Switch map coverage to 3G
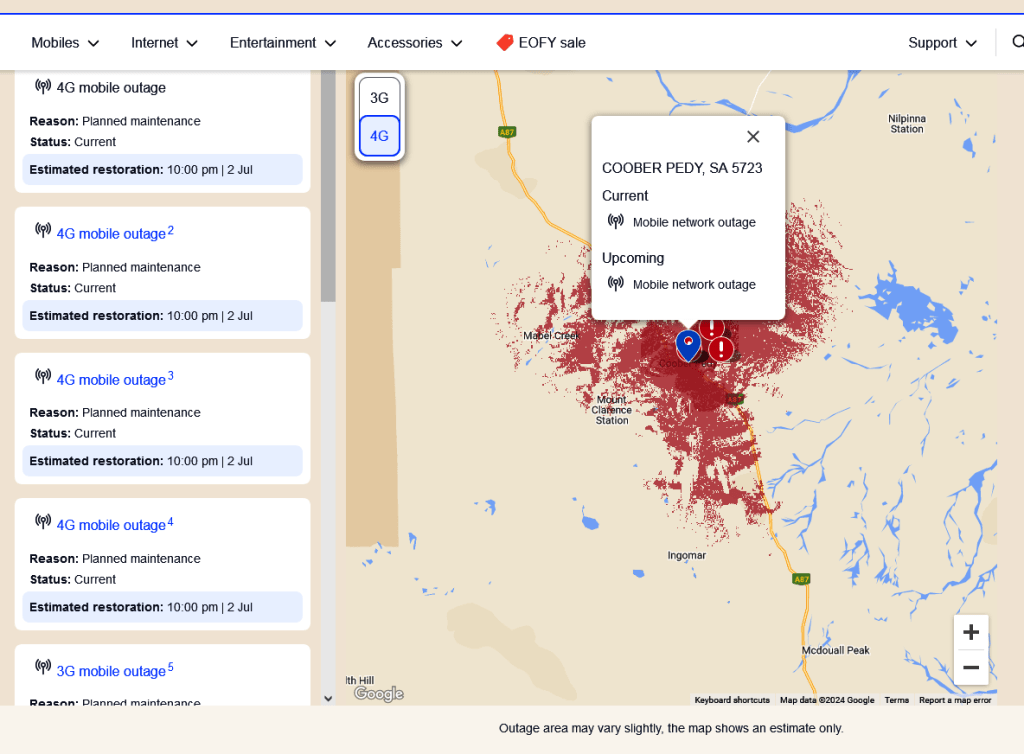 click(379, 98)
